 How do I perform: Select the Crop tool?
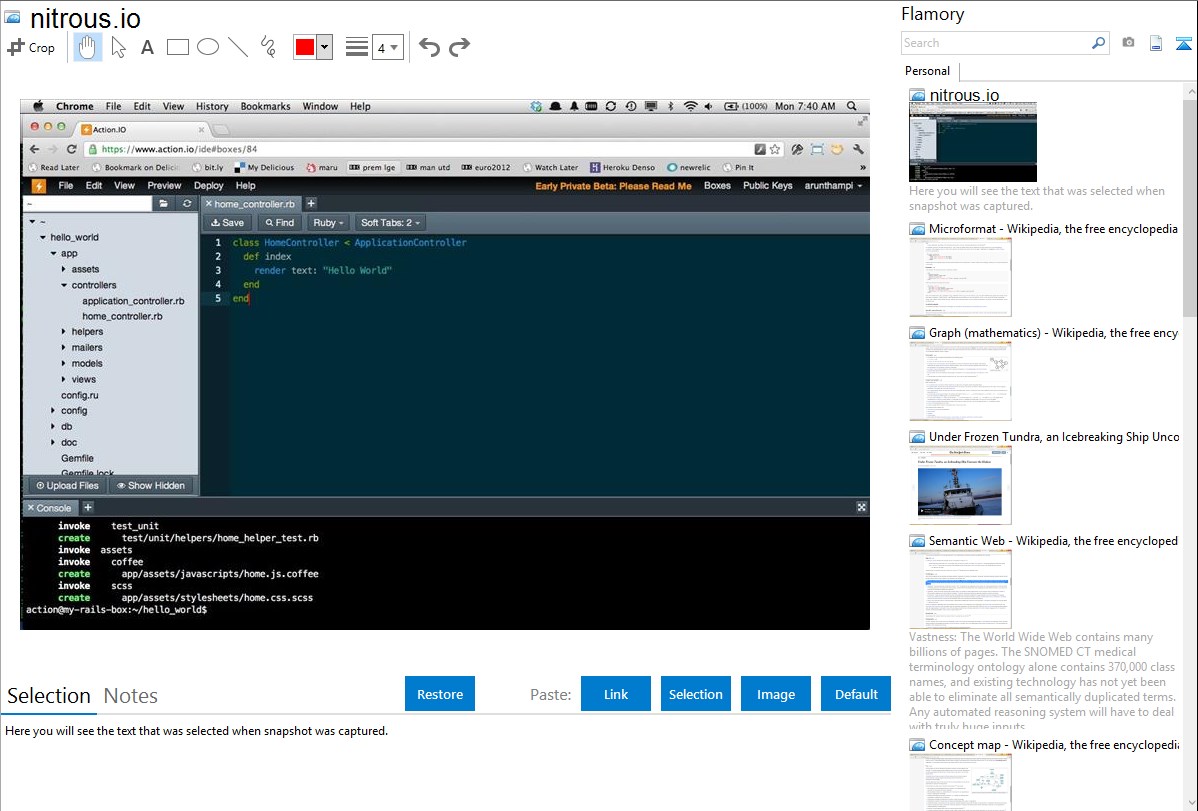tap(31, 47)
